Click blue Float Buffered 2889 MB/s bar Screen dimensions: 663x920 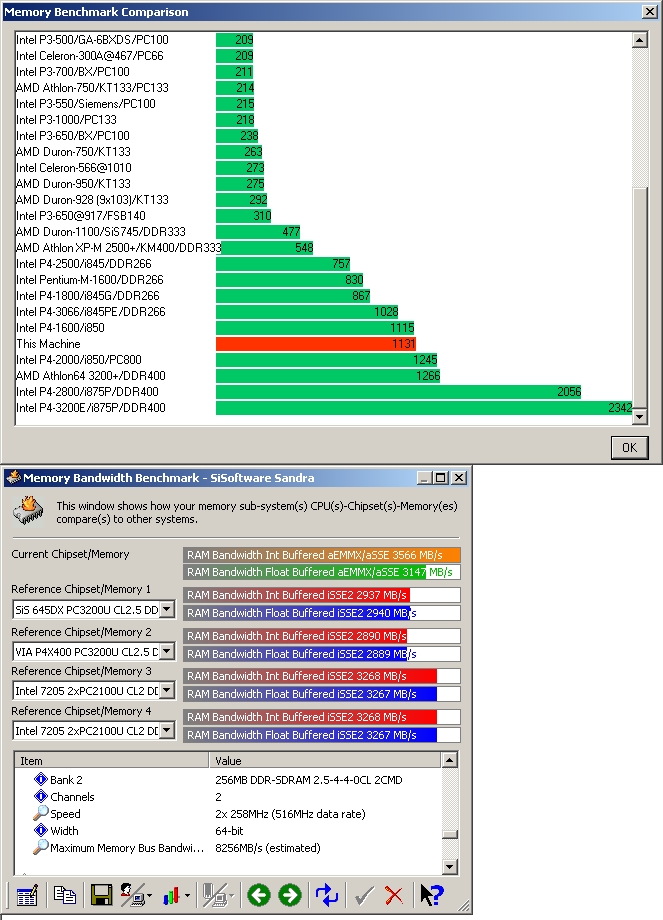point(322,654)
